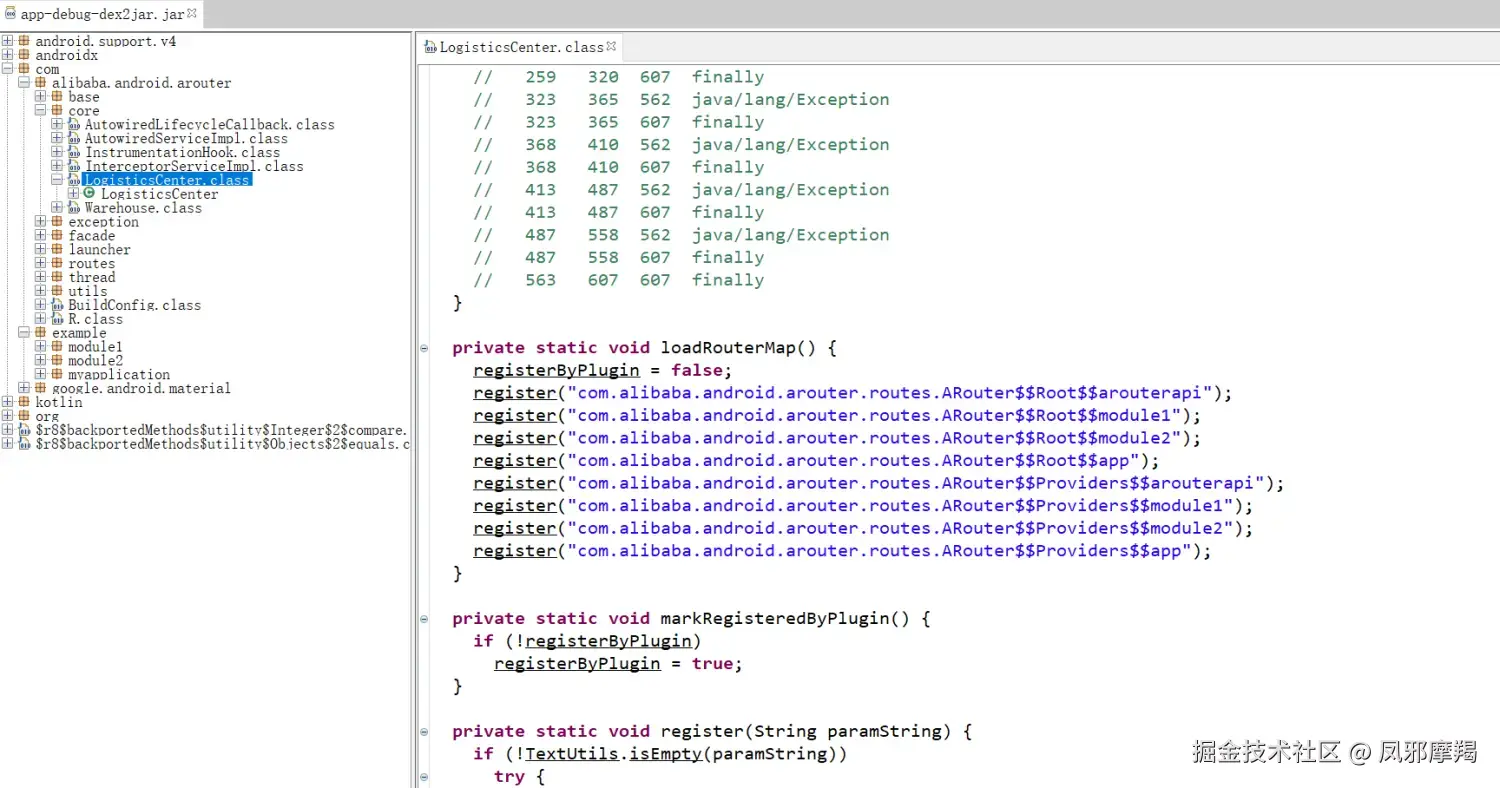1500x788 pixels.
Task: Expand the myapplication package node
Action: point(41,375)
